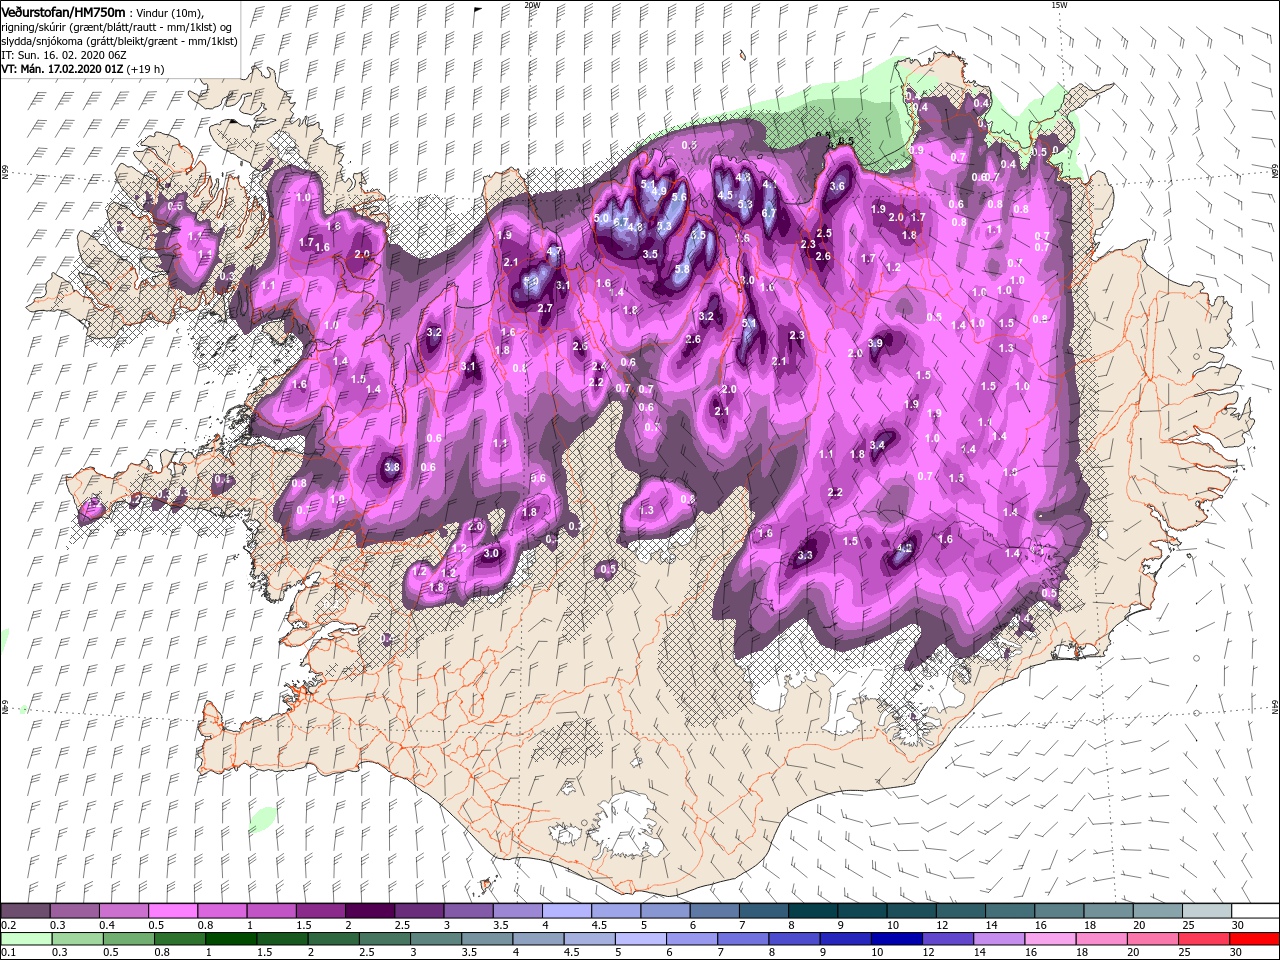The height and width of the screenshot is (960, 1280).
Task: Click the 'VT: Mán. 17.02.2020 01Z' valid time
Action: click(x=62, y=69)
